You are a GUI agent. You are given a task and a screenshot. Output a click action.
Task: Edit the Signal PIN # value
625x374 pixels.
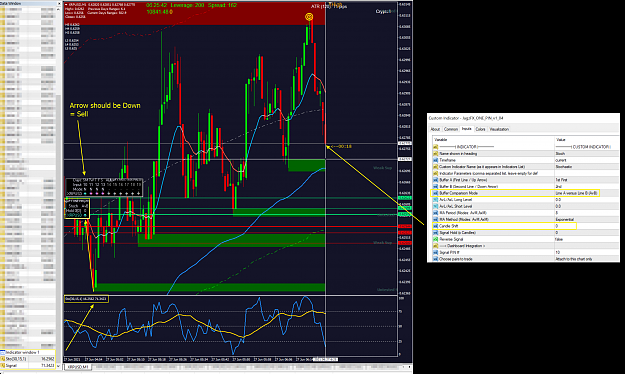(x=586, y=252)
